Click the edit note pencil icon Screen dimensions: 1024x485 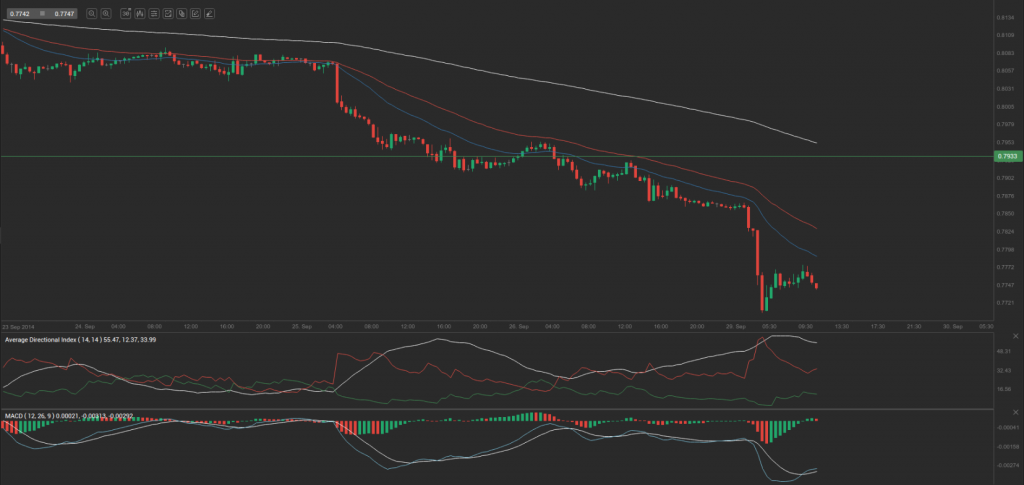tap(195, 13)
